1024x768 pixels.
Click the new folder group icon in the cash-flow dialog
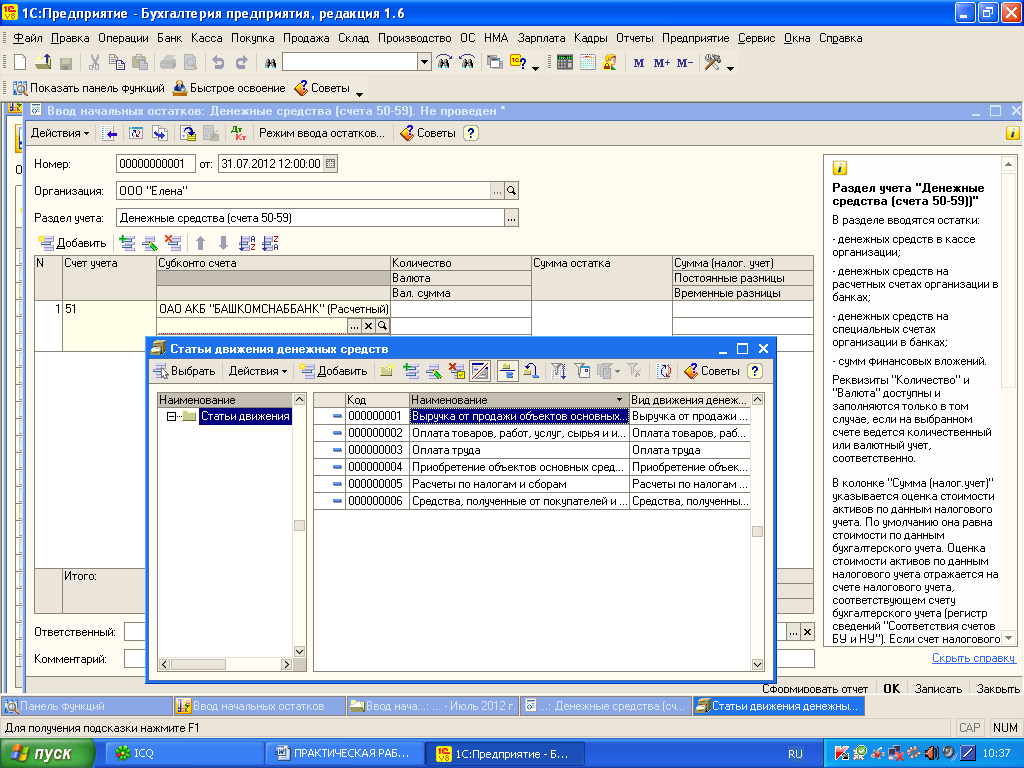pyautogui.click(x=387, y=372)
